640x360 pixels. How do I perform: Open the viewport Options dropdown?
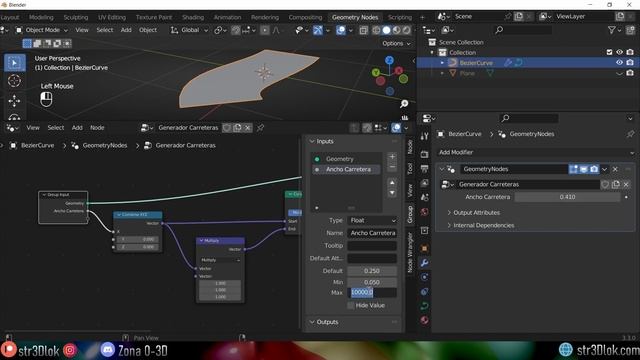click(x=396, y=43)
